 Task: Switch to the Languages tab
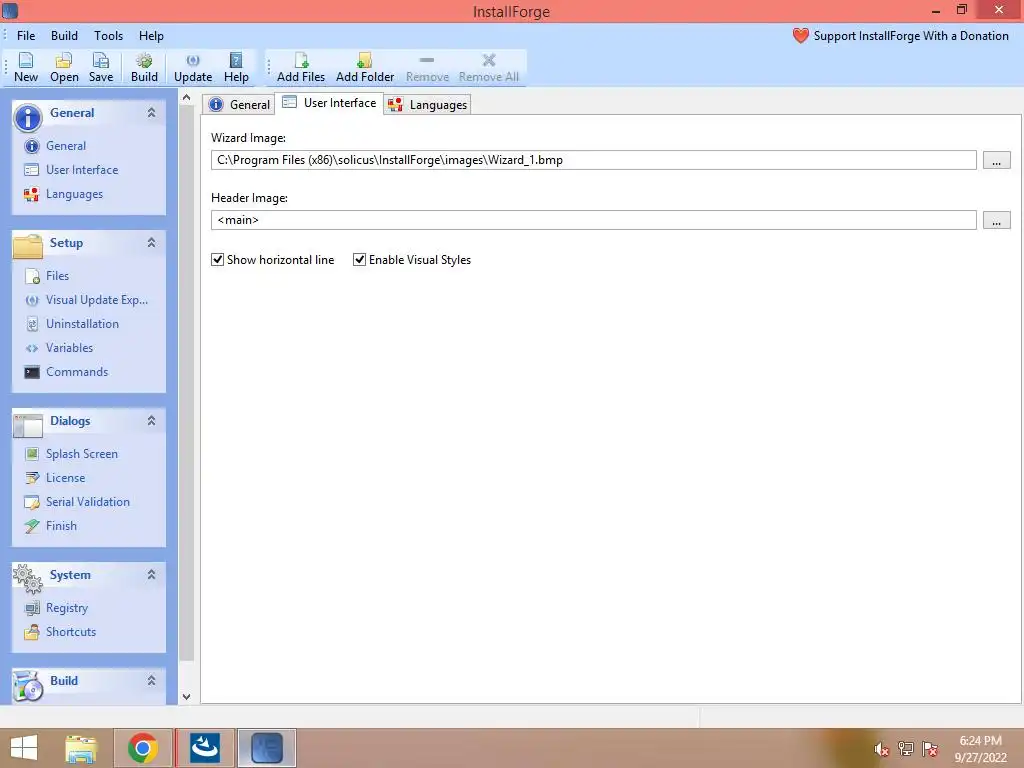[427, 104]
